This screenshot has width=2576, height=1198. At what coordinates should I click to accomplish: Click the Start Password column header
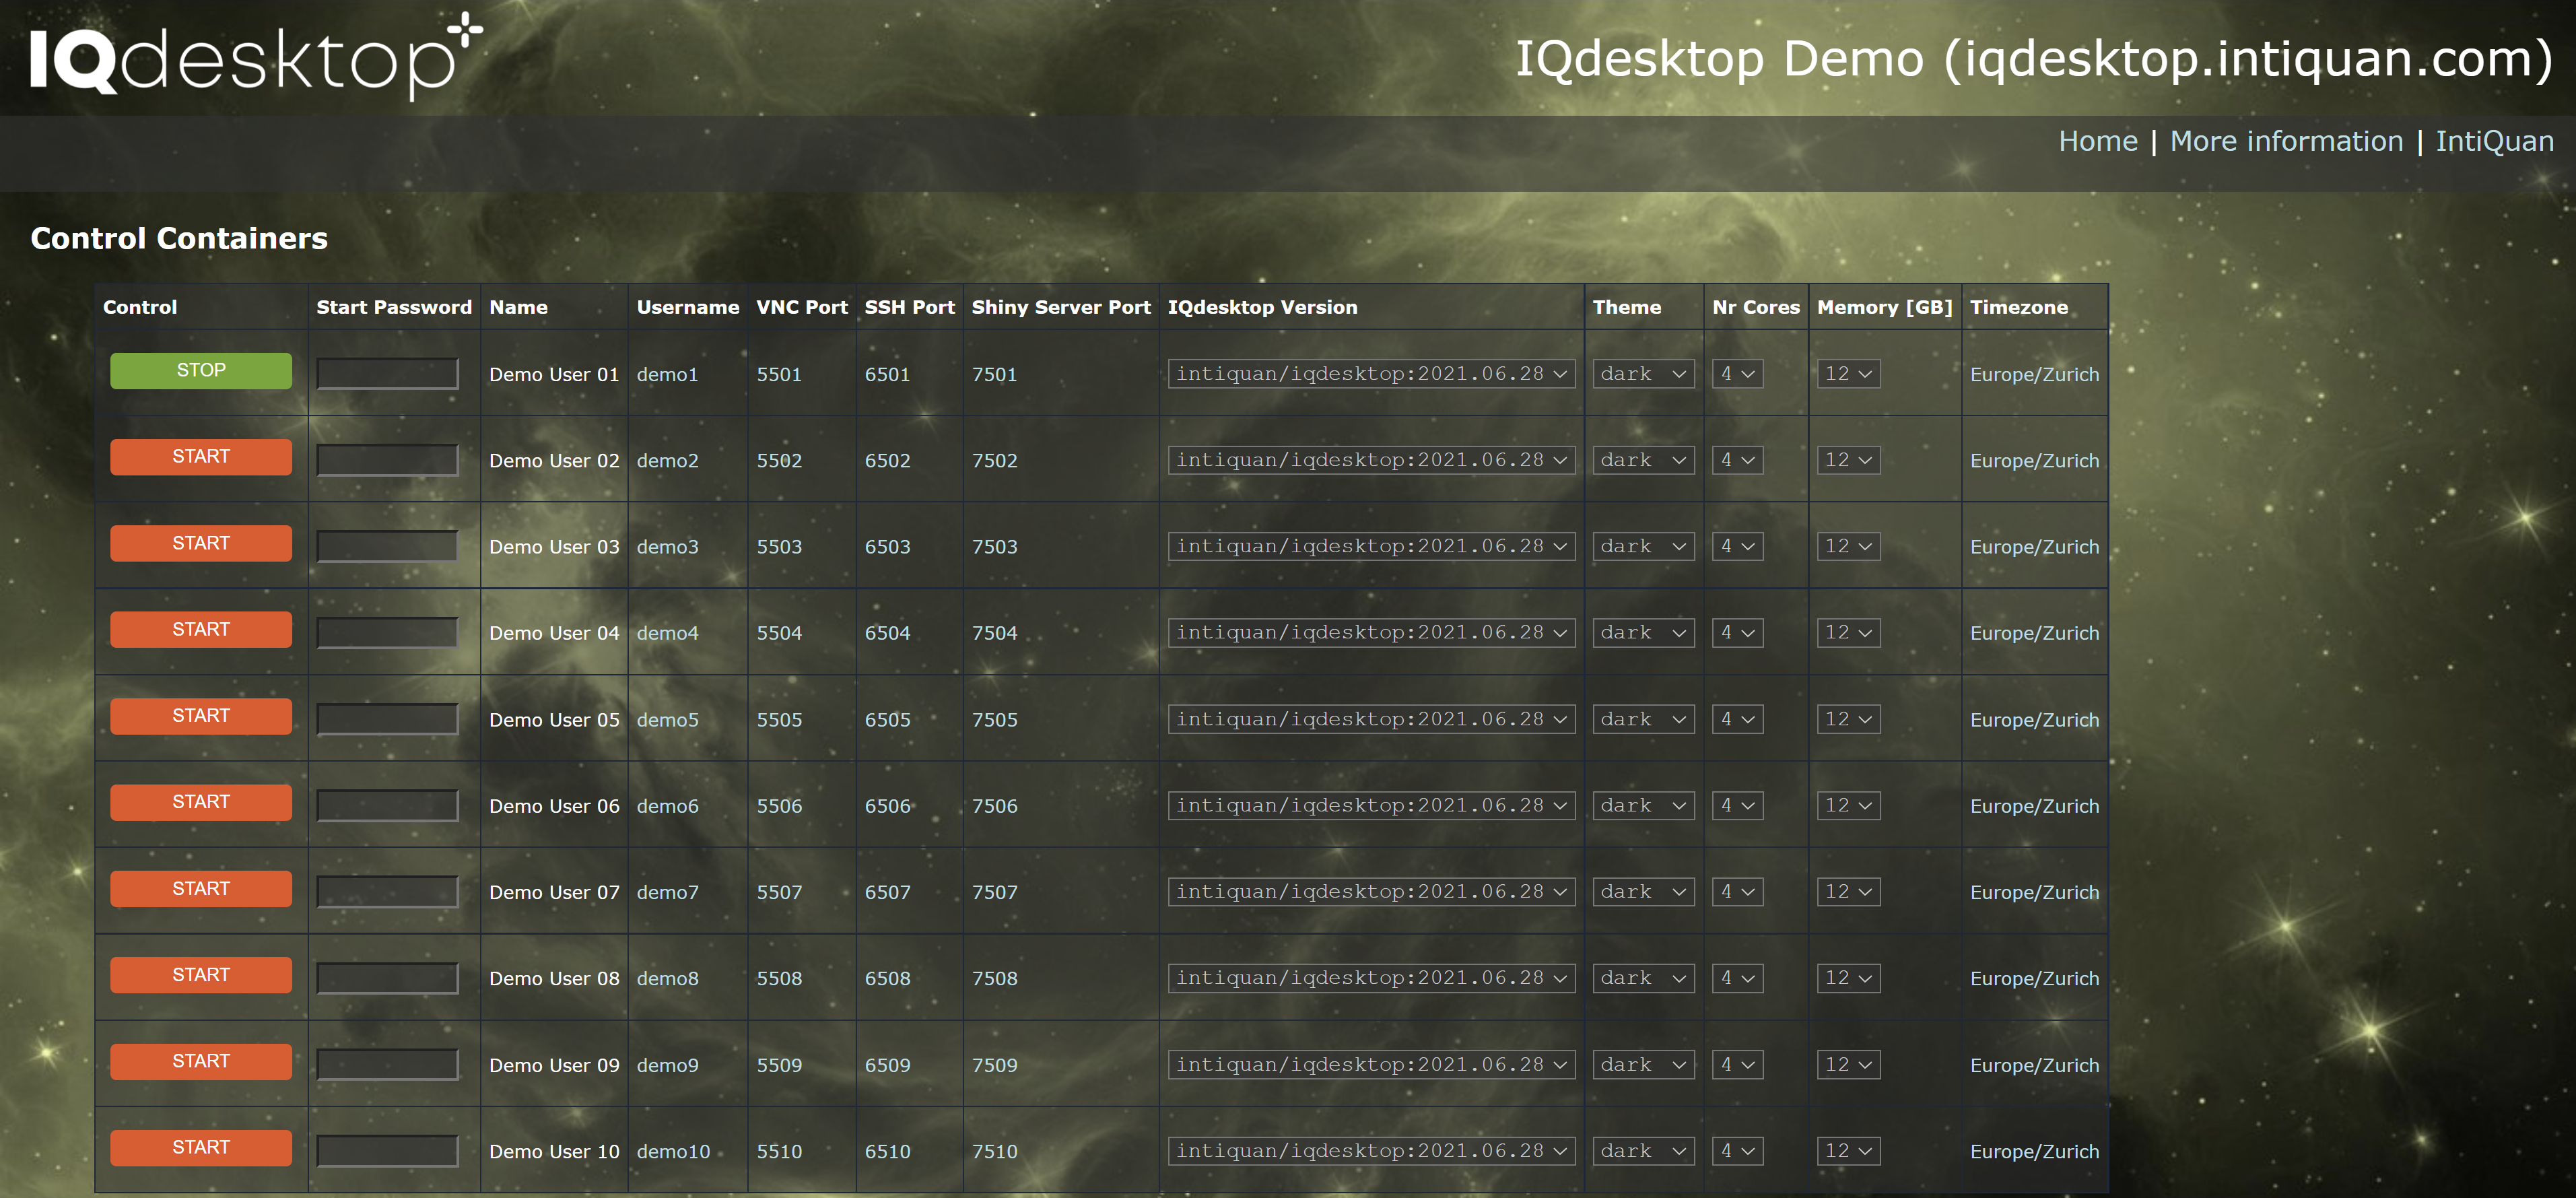[x=394, y=307]
